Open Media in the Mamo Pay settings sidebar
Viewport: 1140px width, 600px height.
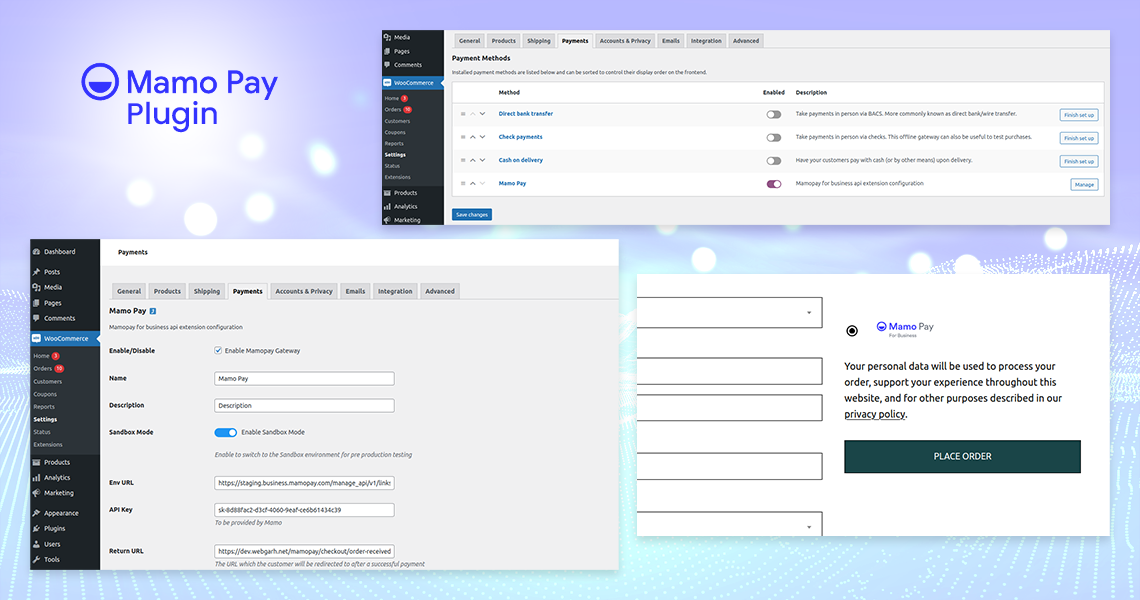[x=52, y=287]
